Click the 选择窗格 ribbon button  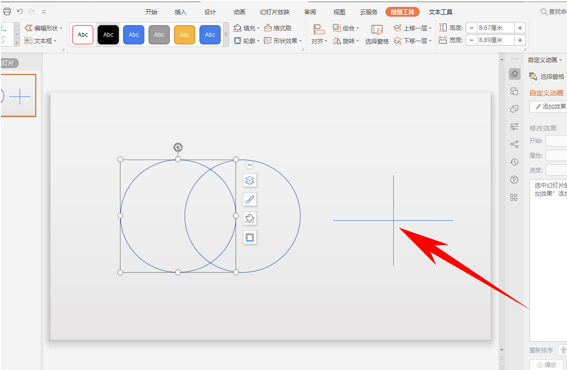point(377,34)
